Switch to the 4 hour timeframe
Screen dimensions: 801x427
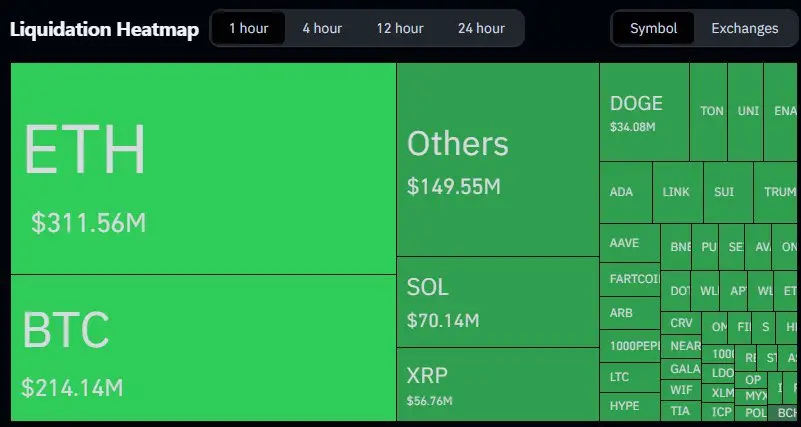click(322, 28)
